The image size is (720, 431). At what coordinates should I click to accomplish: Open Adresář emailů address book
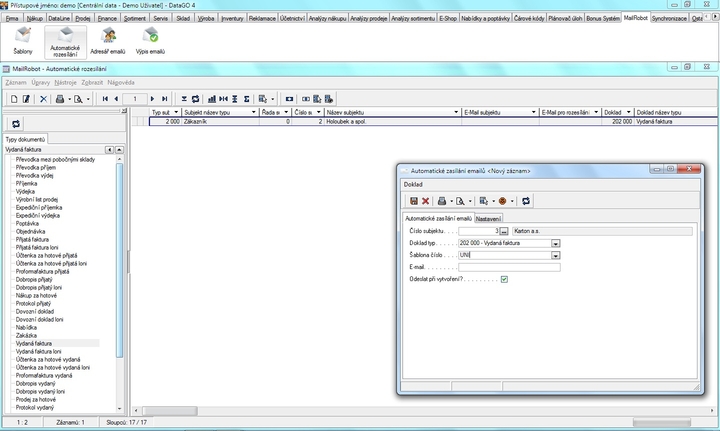pos(108,41)
